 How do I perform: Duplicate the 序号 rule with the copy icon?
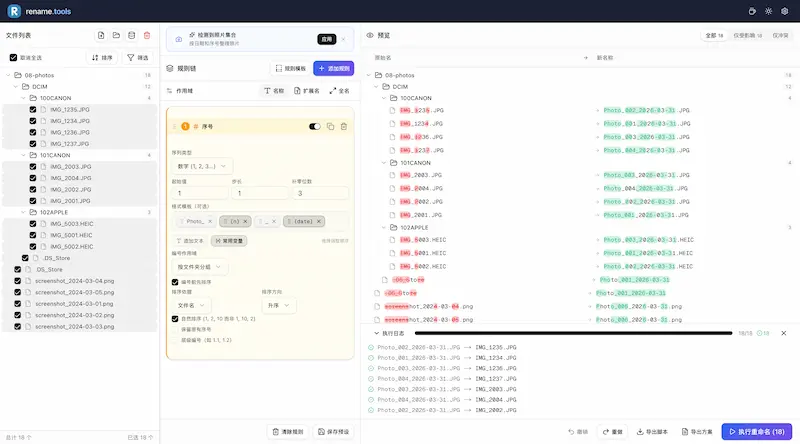click(x=331, y=127)
